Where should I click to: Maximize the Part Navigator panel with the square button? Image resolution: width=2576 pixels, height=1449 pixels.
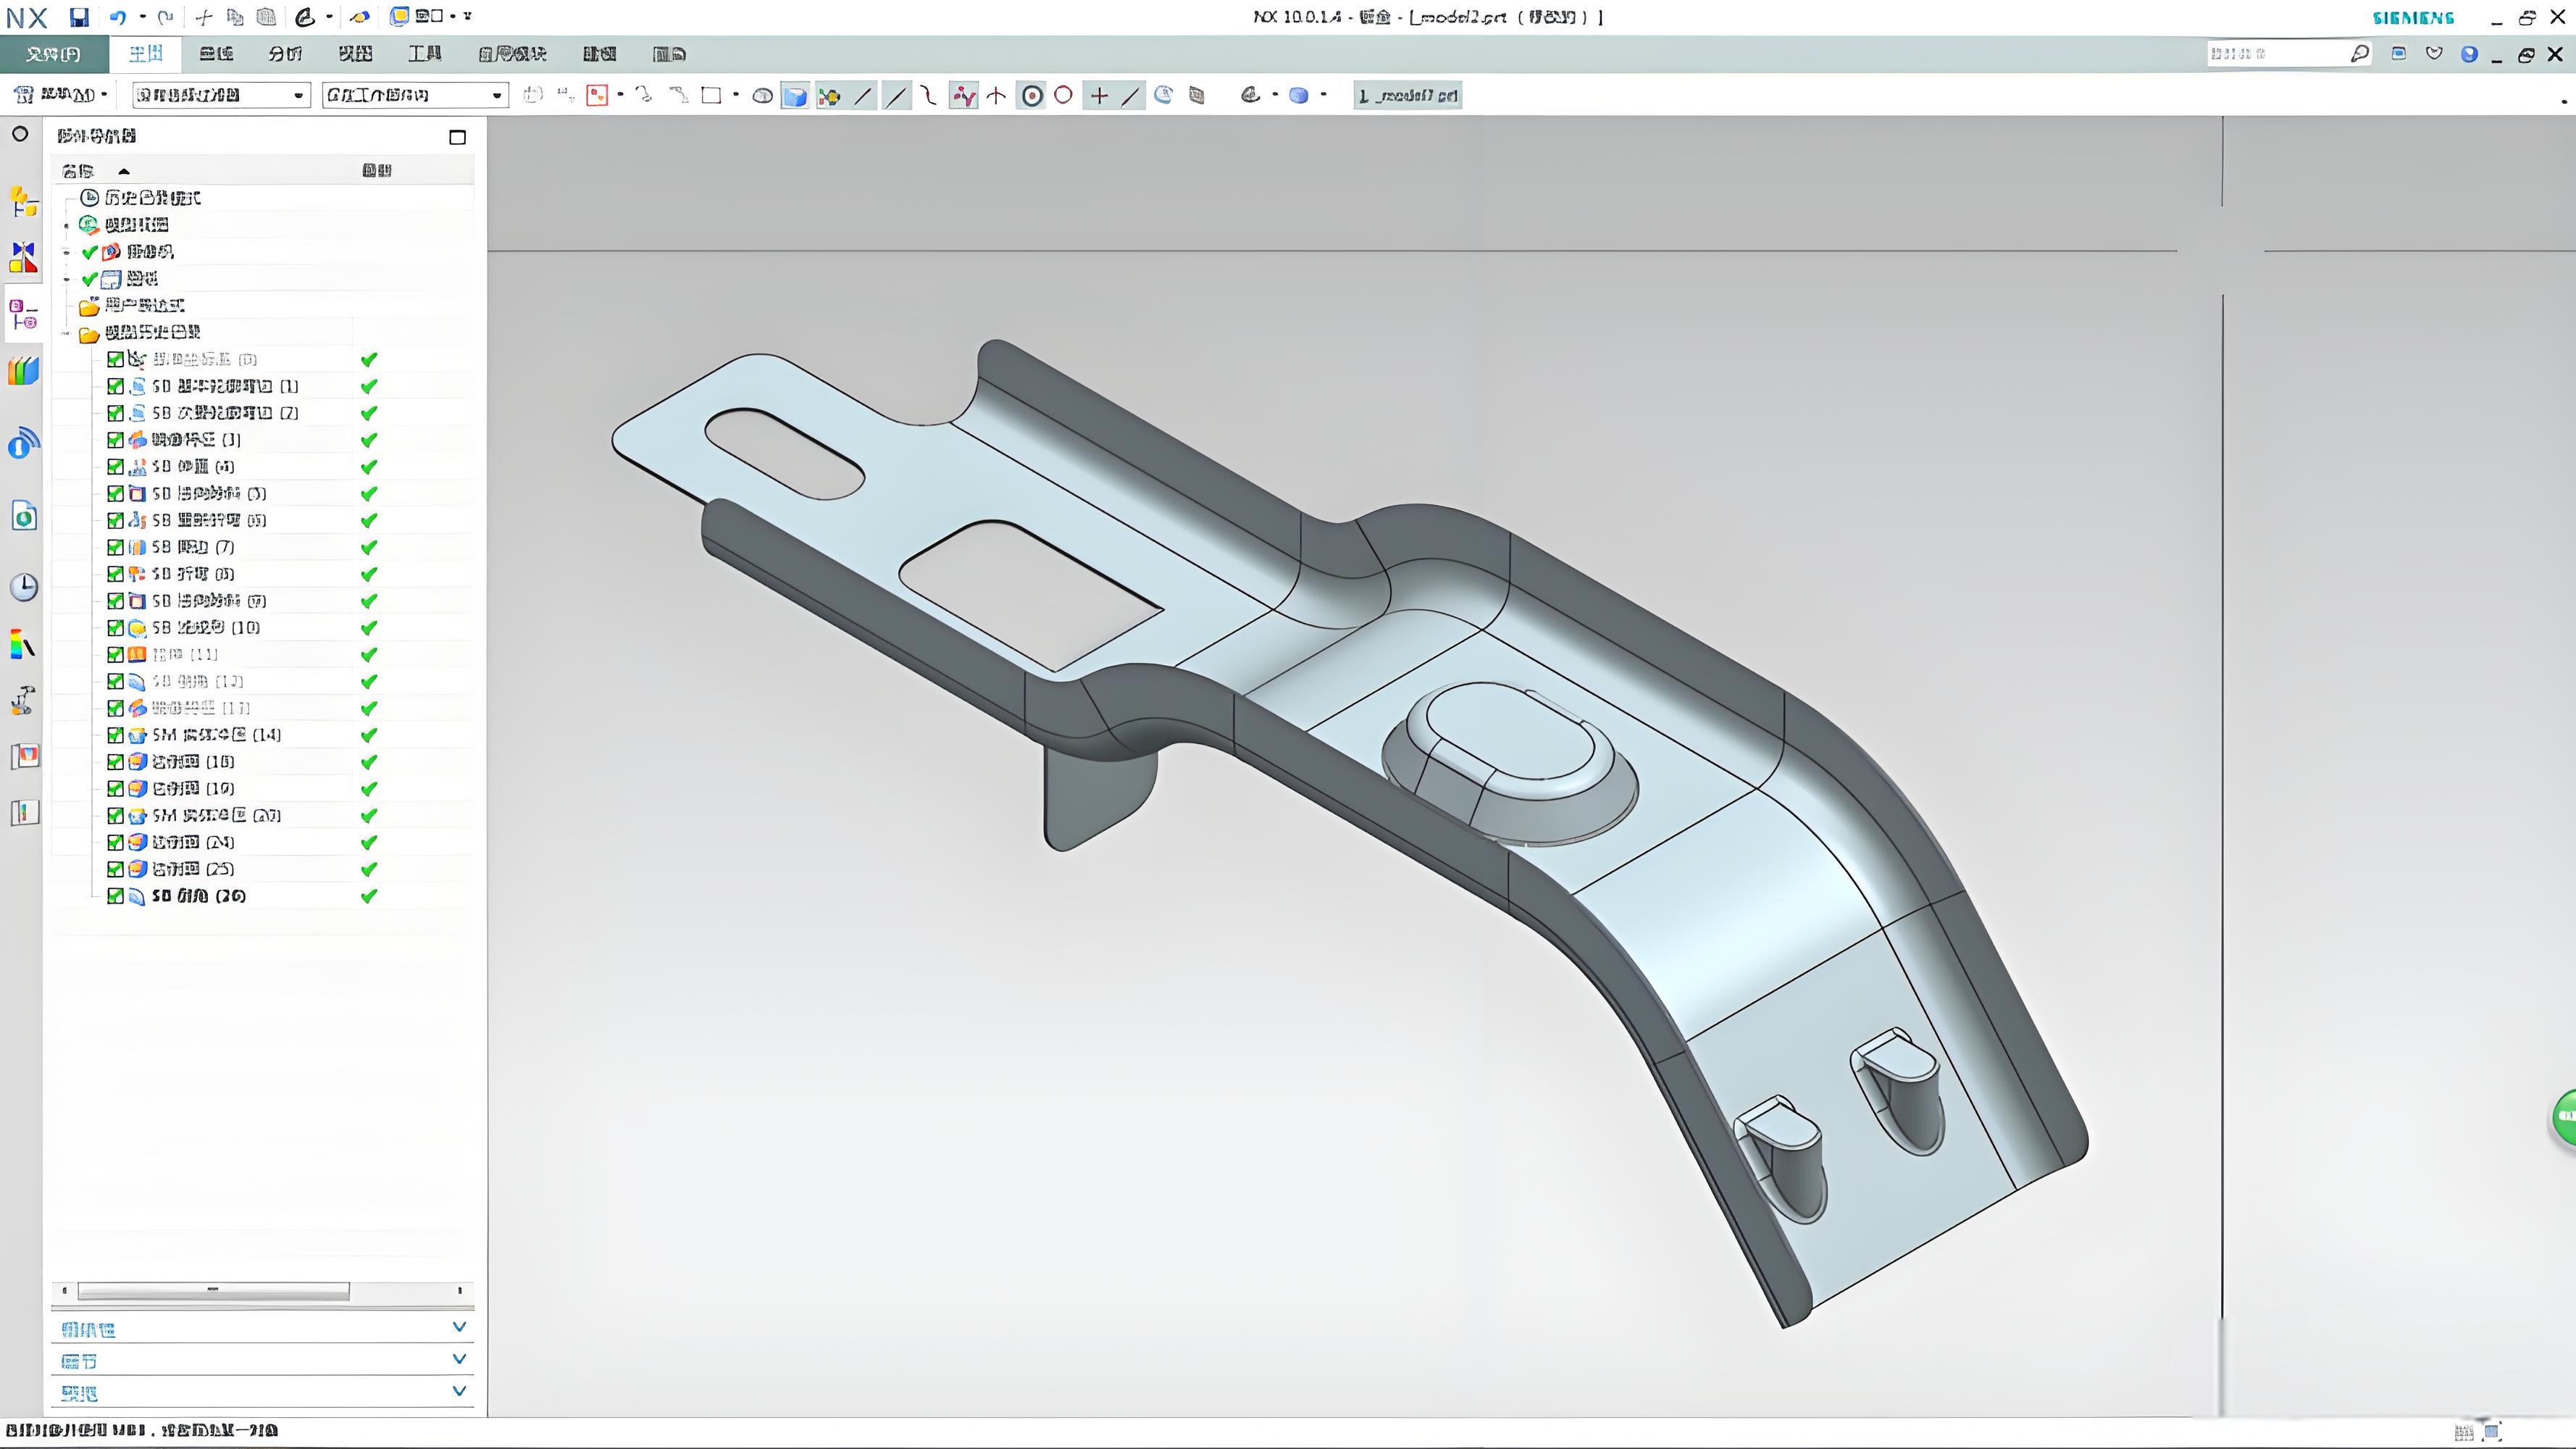tap(458, 137)
